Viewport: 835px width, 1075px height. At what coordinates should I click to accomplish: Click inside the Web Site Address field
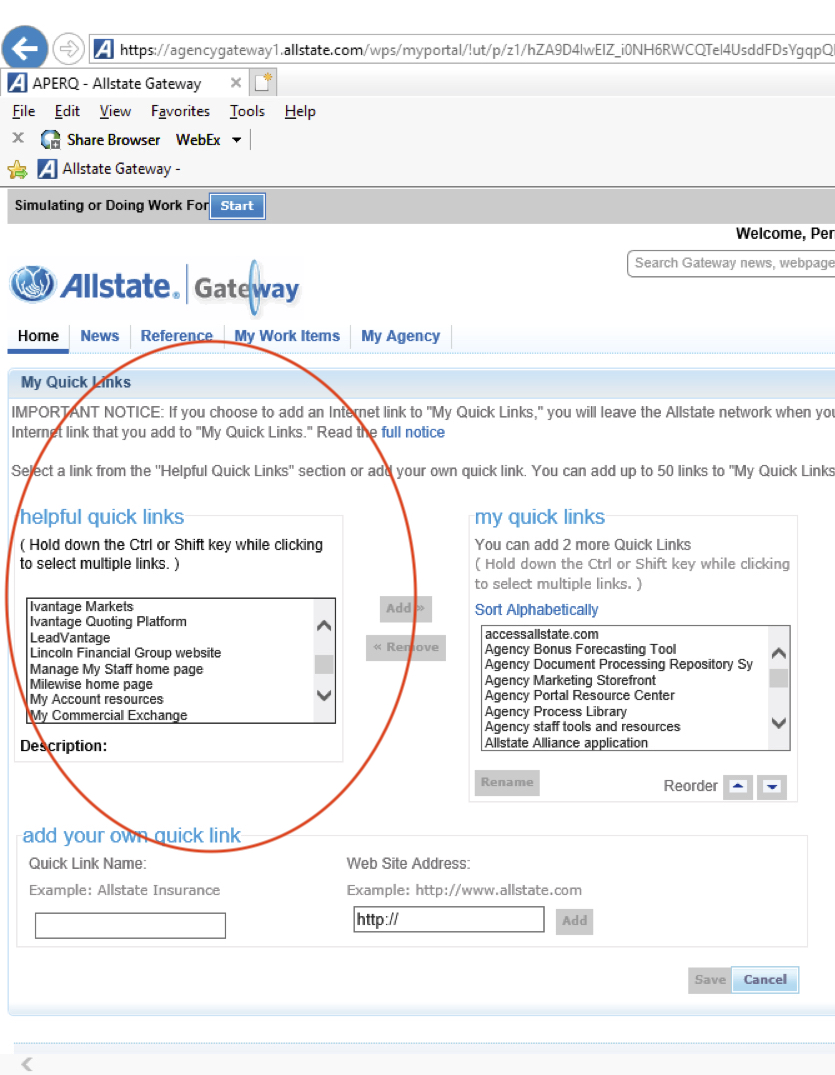click(x=448, y=919)
